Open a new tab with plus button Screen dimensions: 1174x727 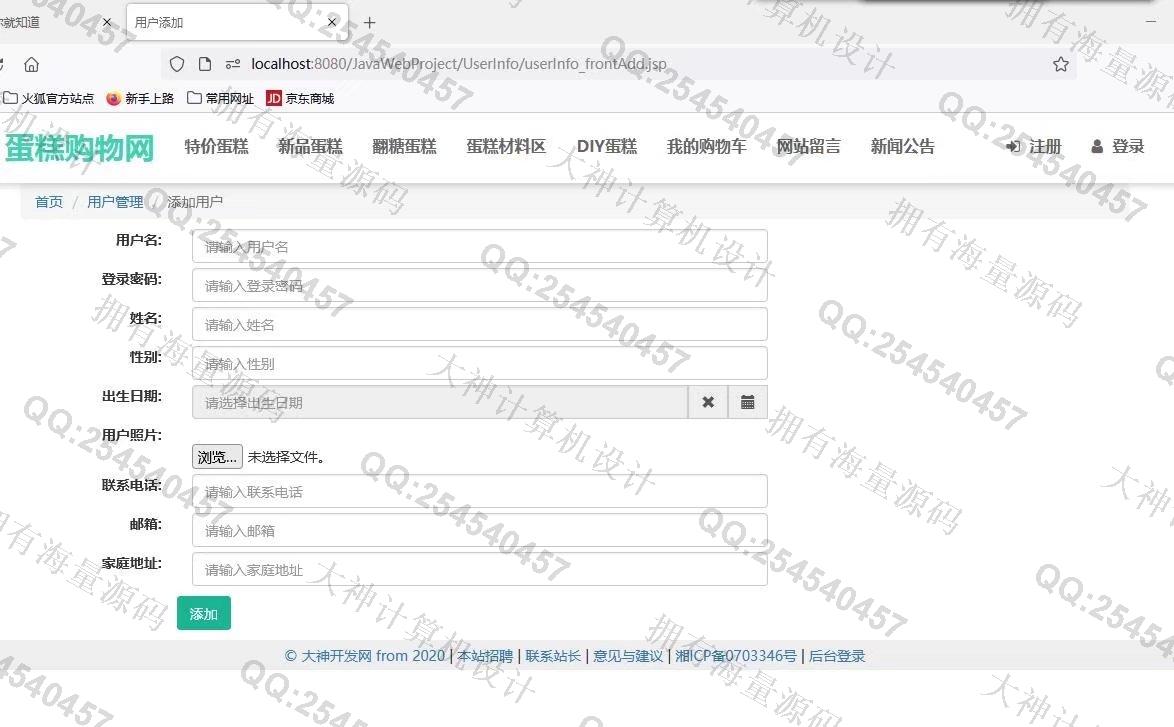click(369, 23)
